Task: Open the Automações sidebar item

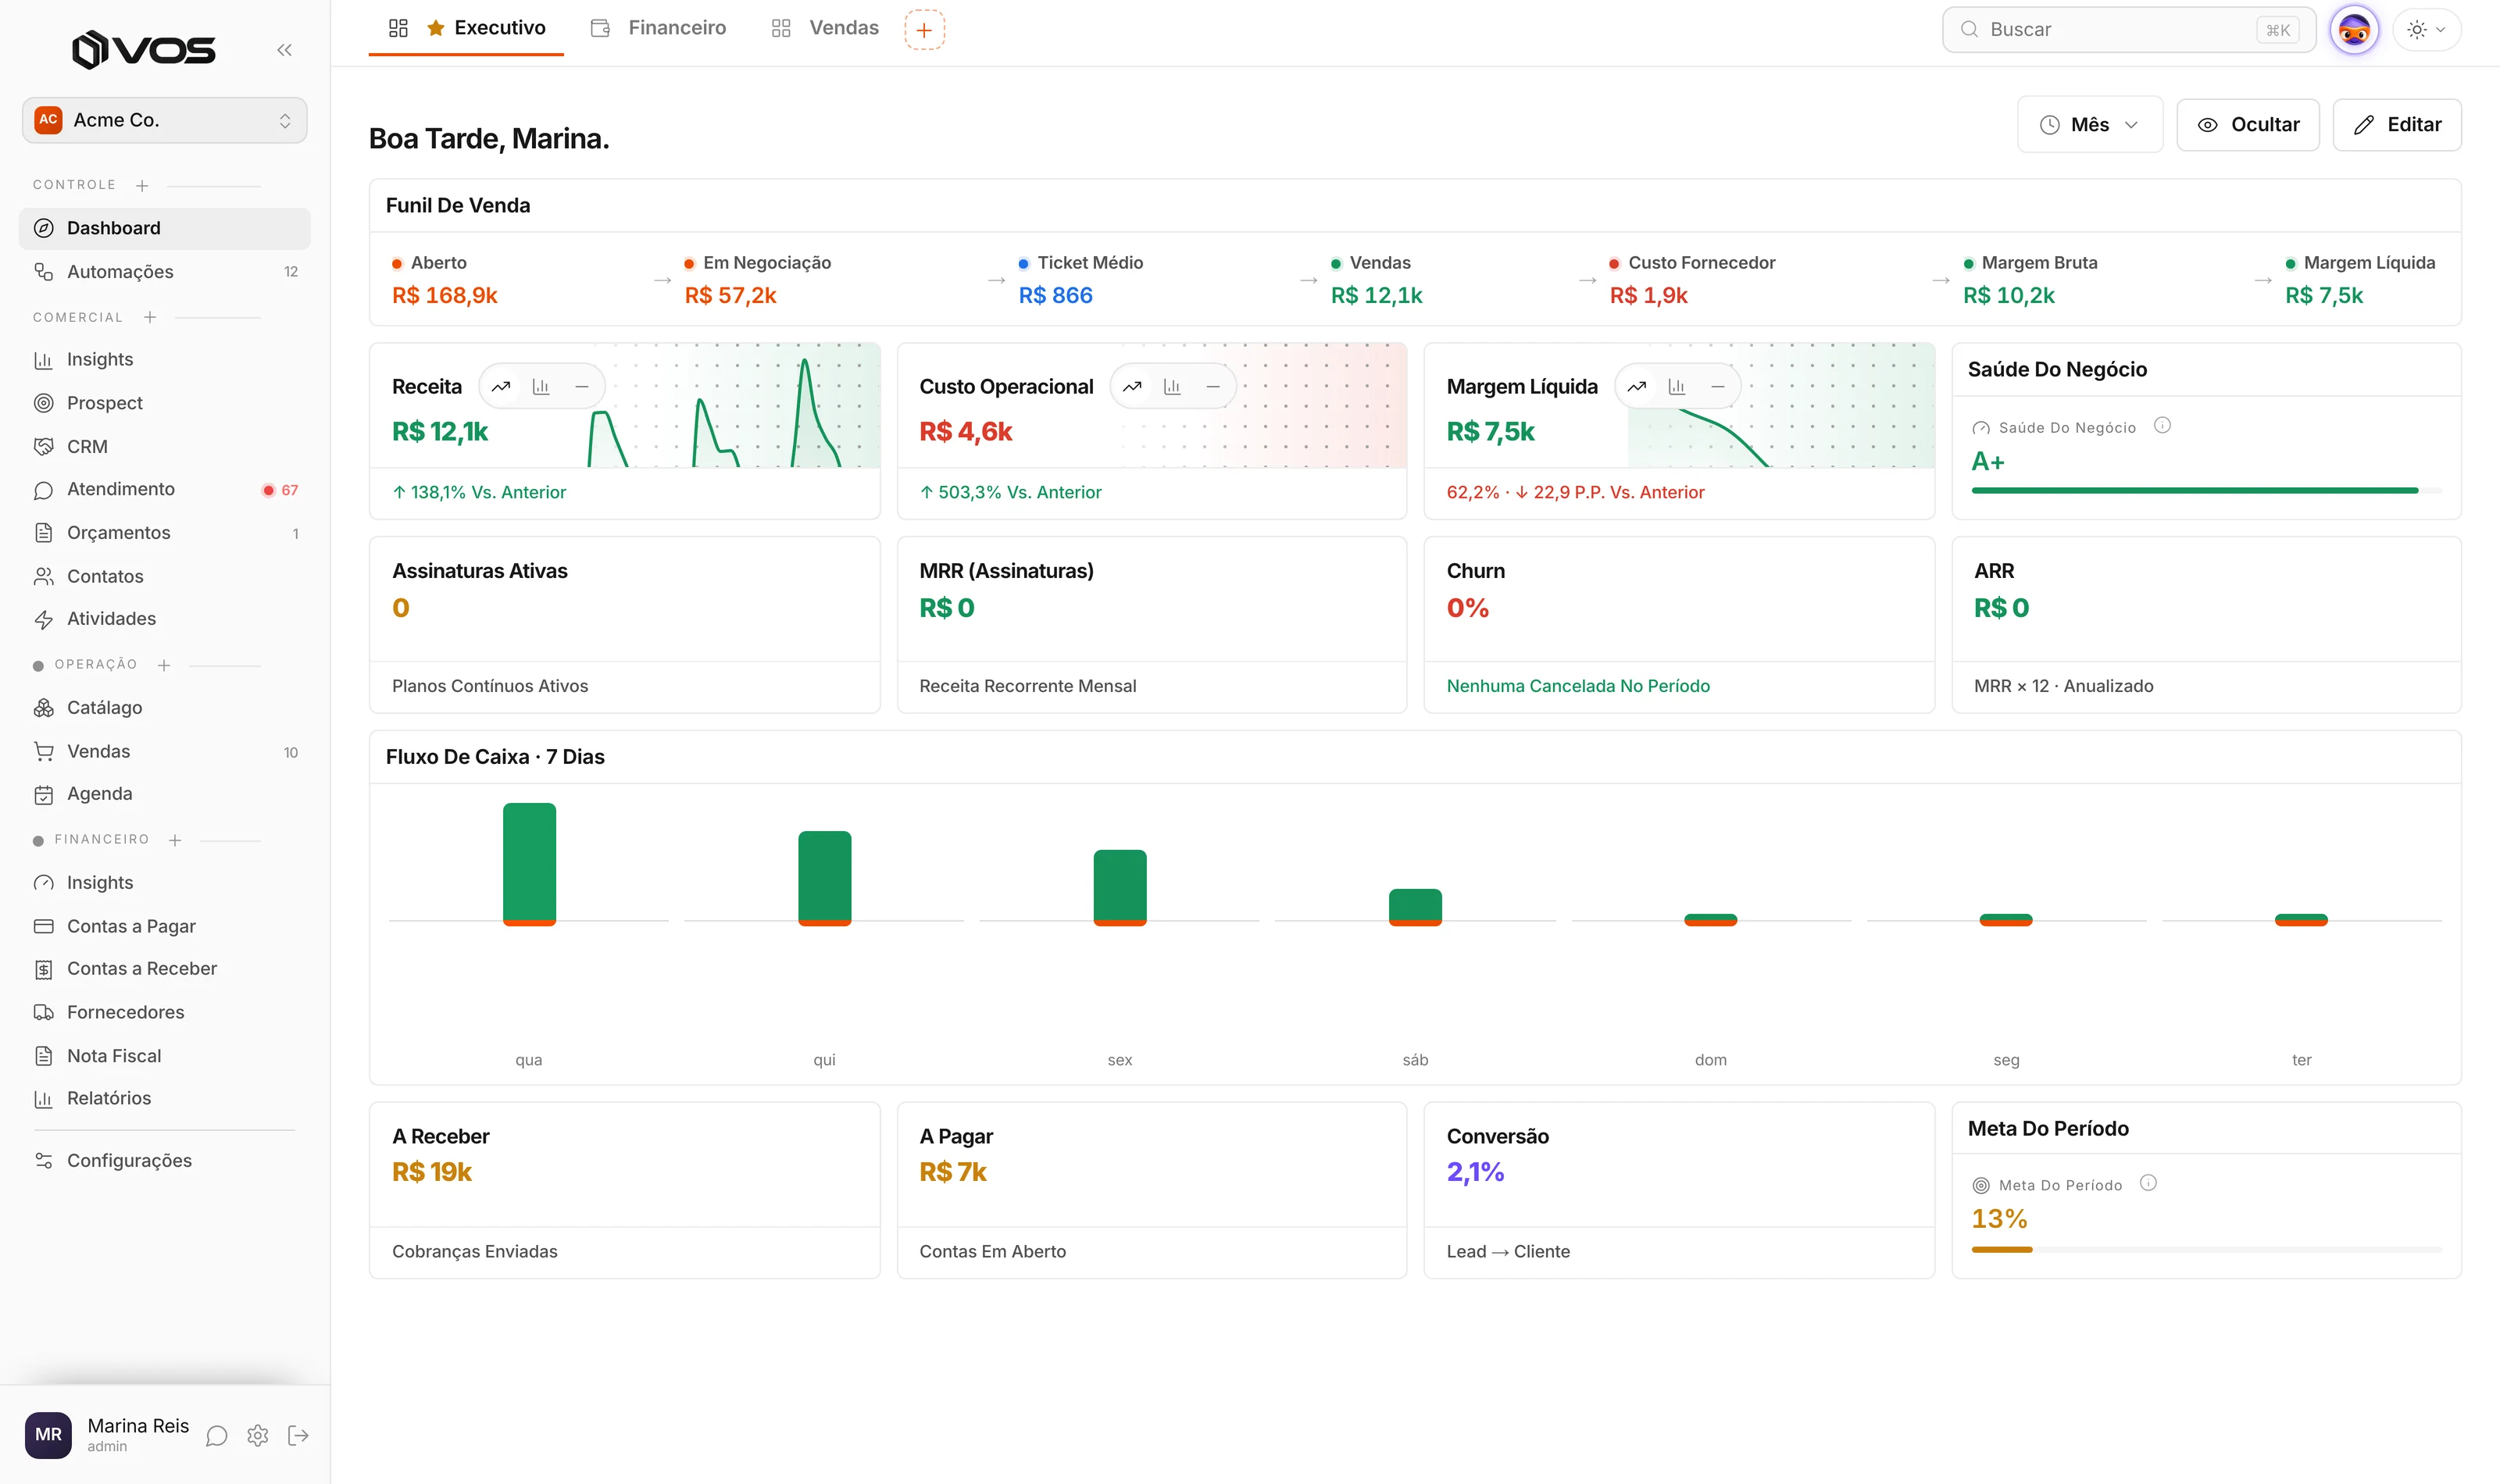Action: click(x=164, y=272)
